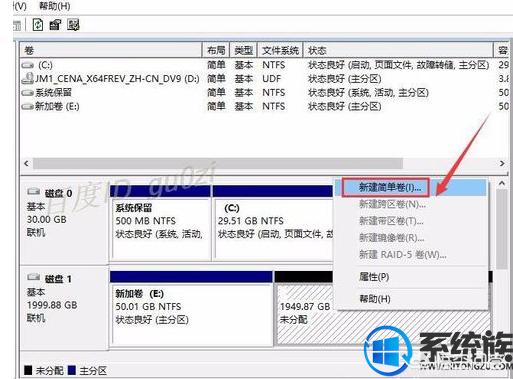Select the 新加卷 (E:) volume icon in the list
513x379 pixels.
point(28,107)
